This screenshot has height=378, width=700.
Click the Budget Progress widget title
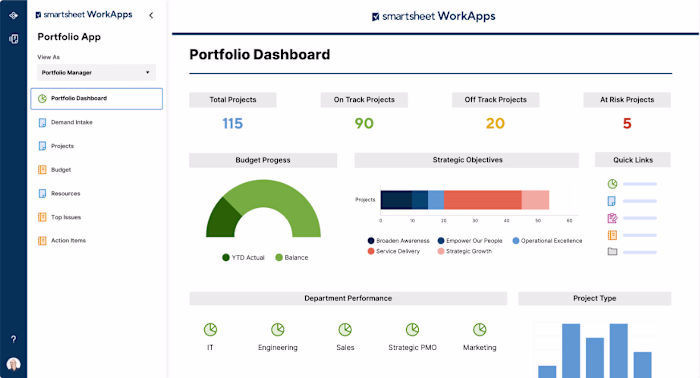pyautogui.click(x=263, y=160)
